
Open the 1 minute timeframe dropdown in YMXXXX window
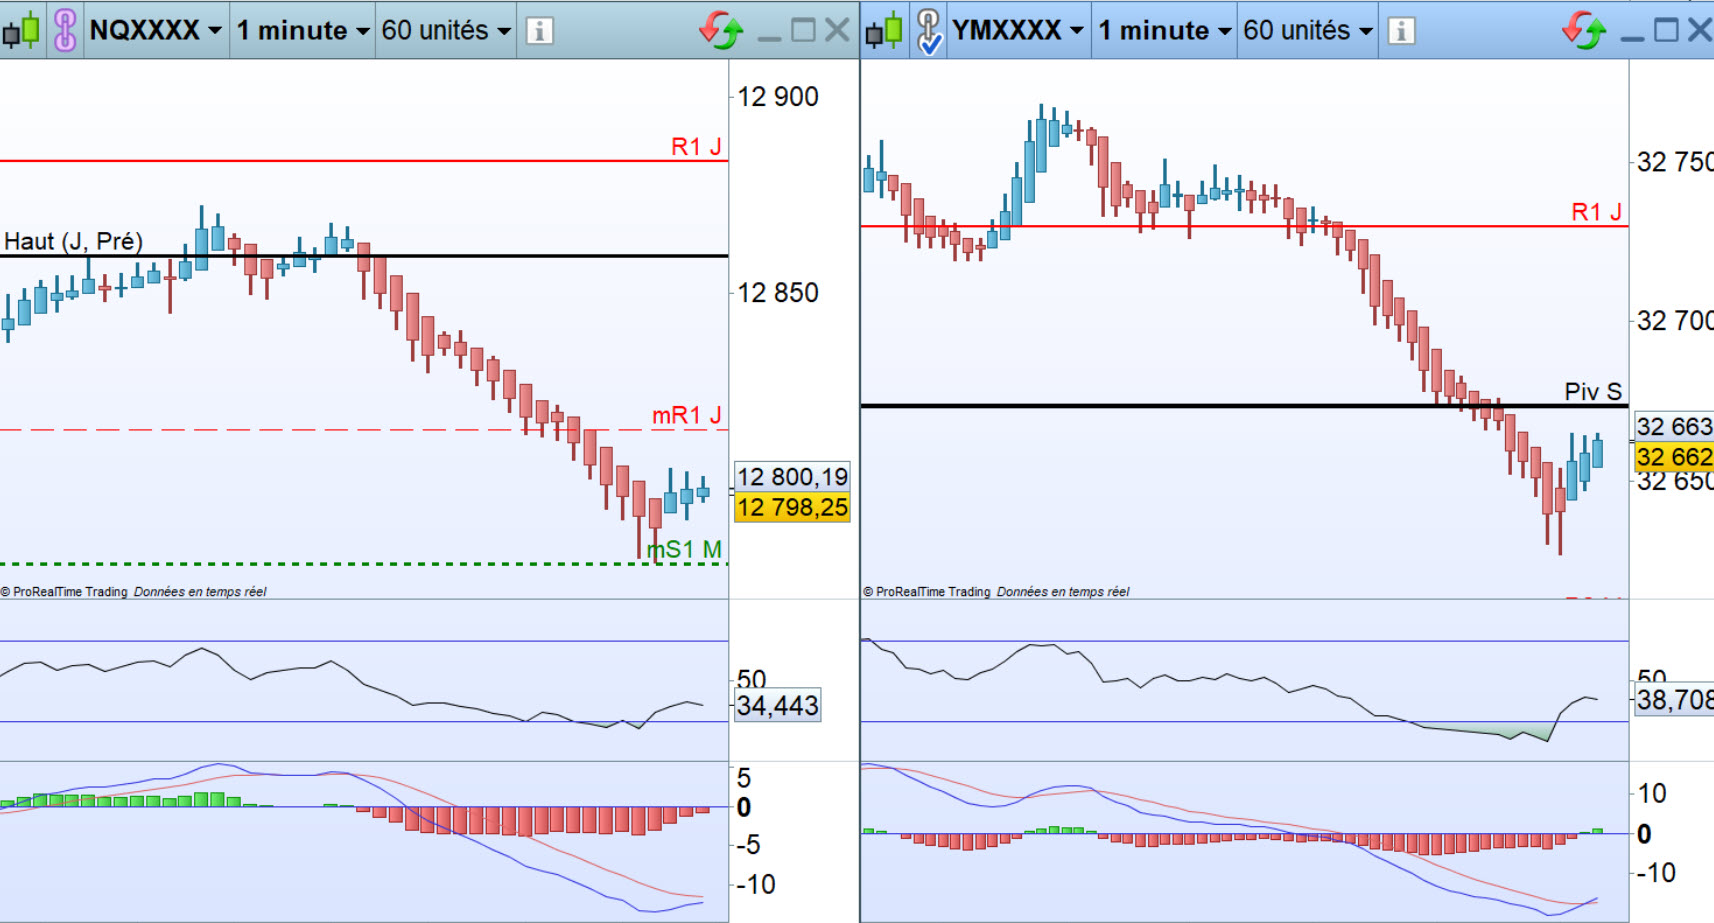(x=1165, y=31)
